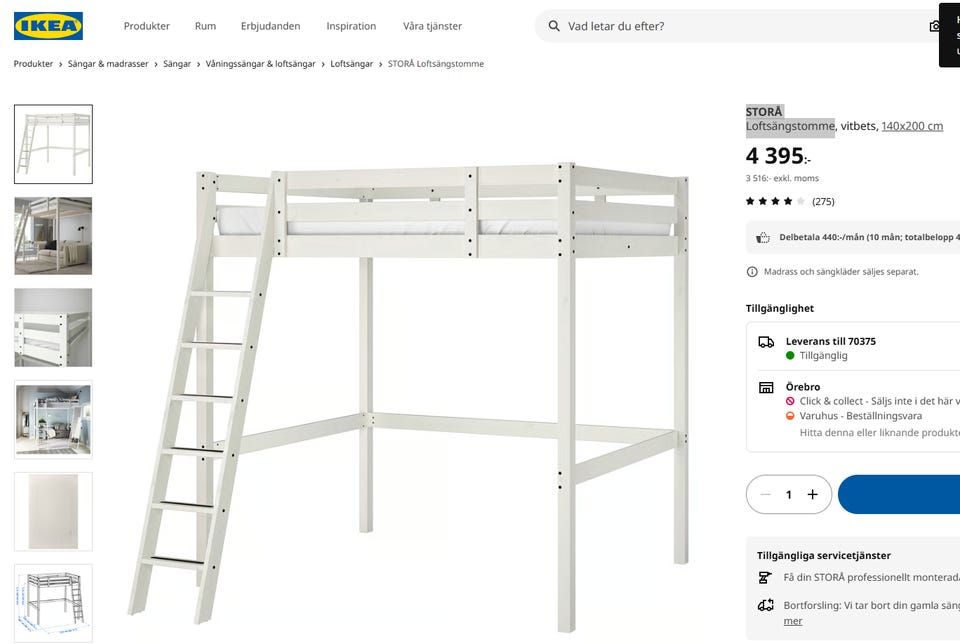Image resolution: width=960 pixels, height=644 pixels.
Task: Click the 140x200 cm size link
Action: click(x=912, y=126)
